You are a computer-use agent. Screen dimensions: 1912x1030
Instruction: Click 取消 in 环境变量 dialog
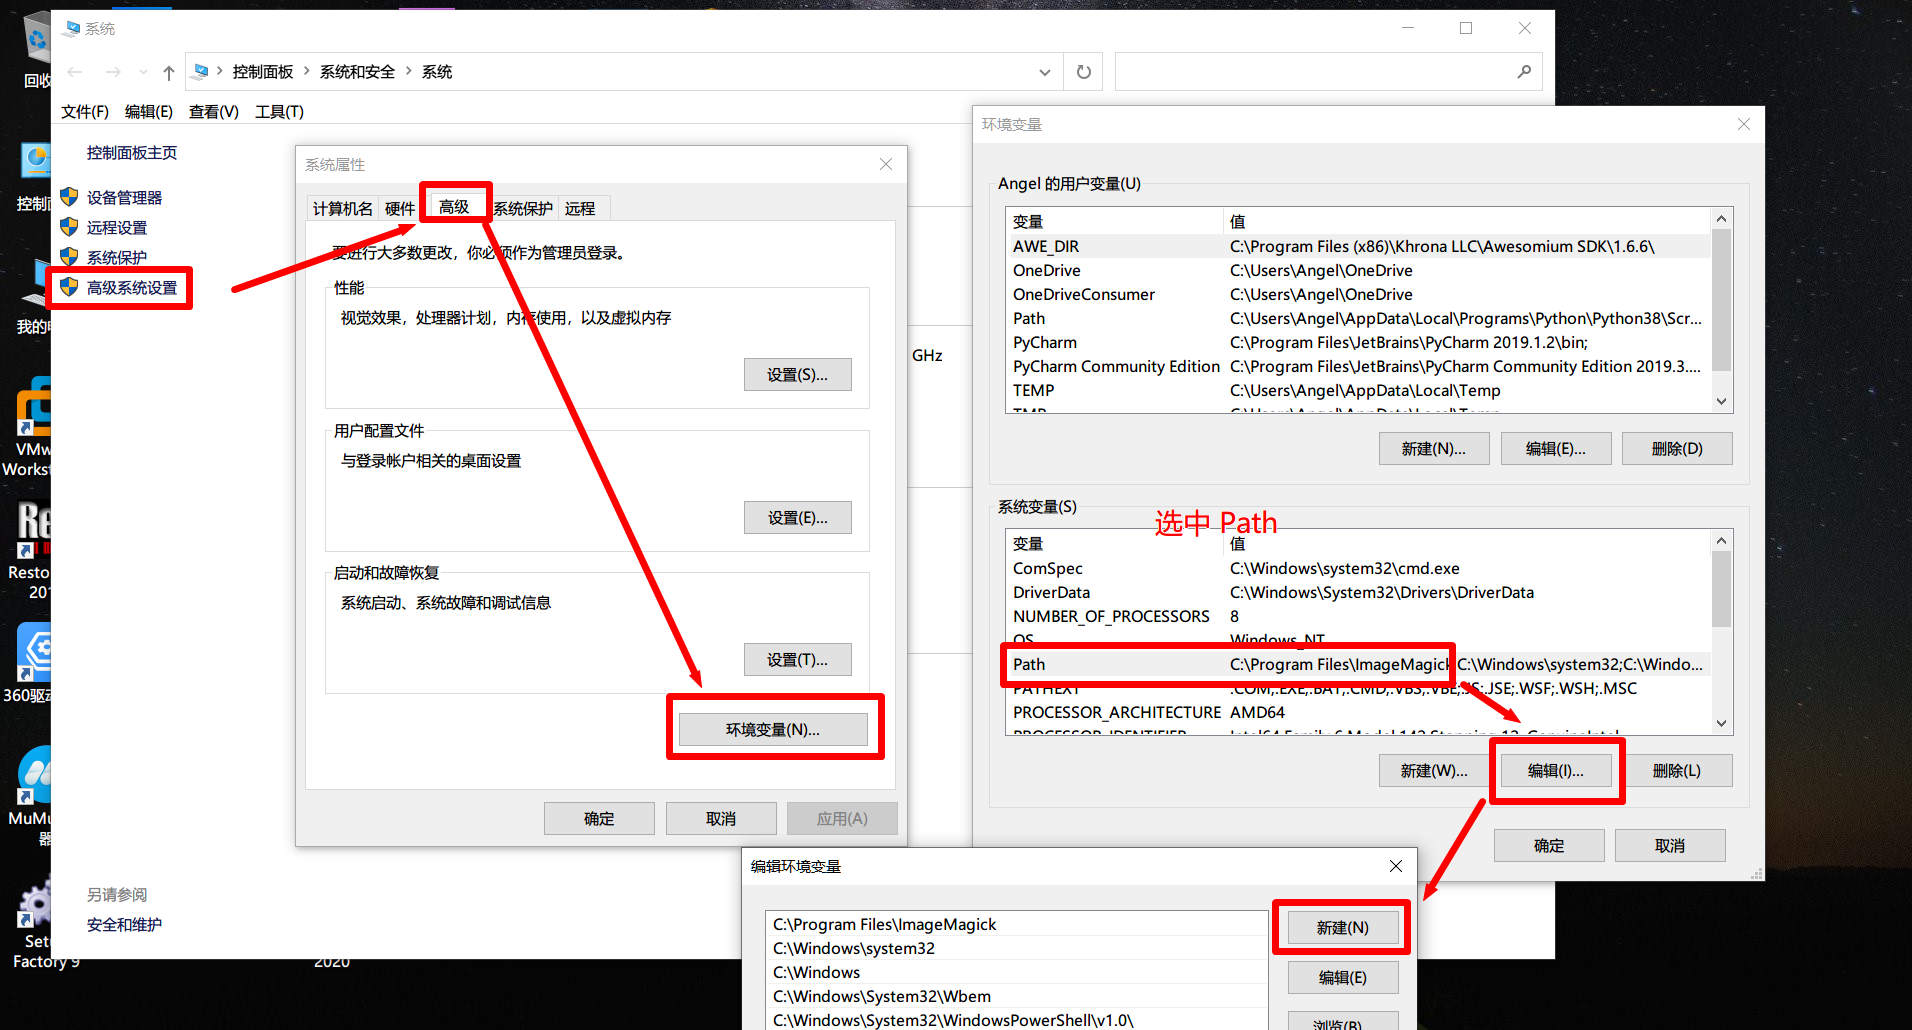pyautogui.click(x=1670, y=846)
